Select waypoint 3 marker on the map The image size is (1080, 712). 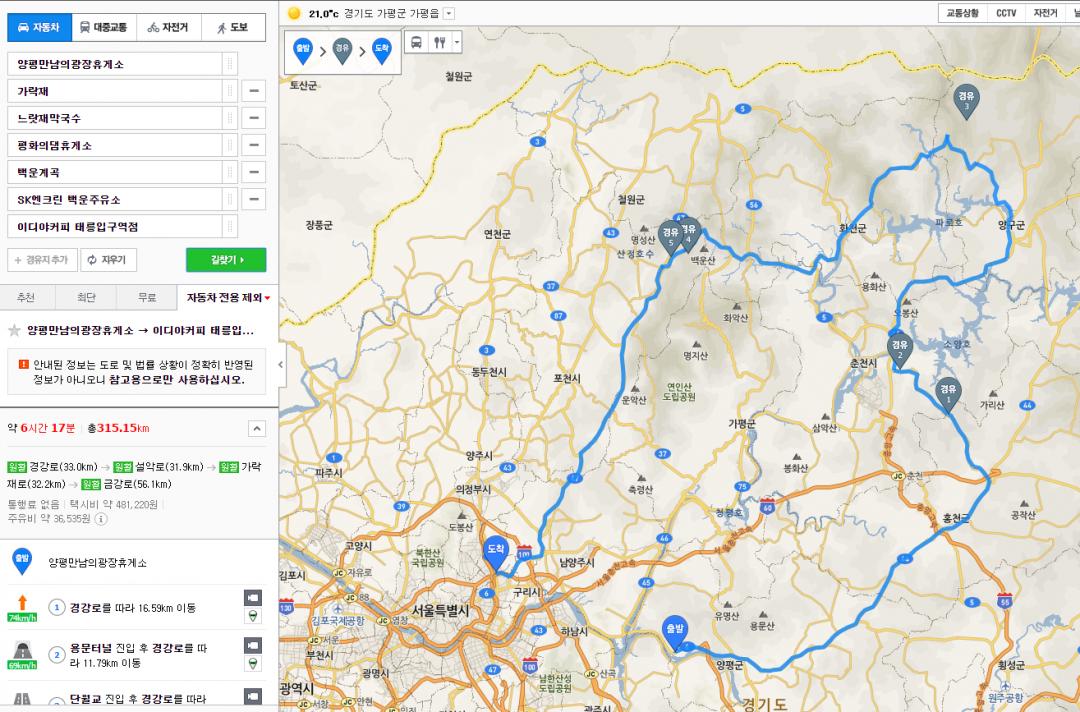click(x=965, y=100)
